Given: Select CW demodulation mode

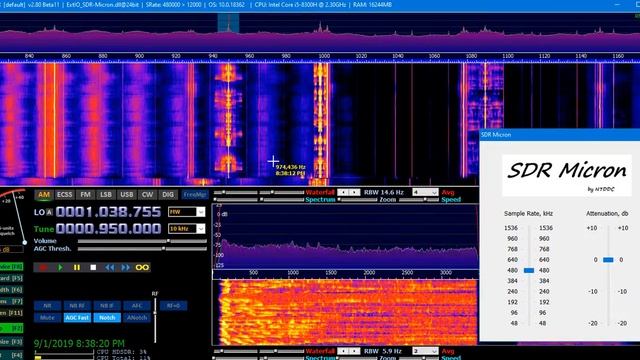Looking at the screenshot, I should pos(147,195).
